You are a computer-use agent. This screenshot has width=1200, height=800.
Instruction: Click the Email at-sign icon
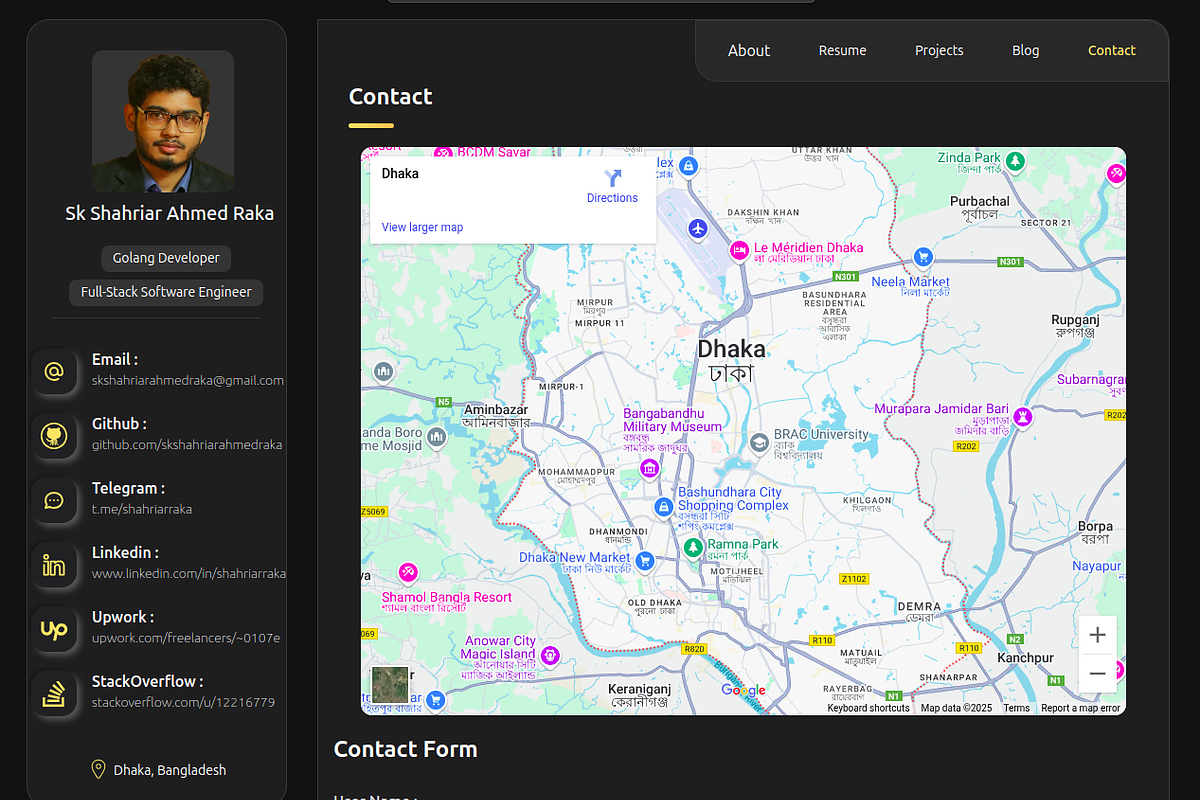[x=54, y=372]
